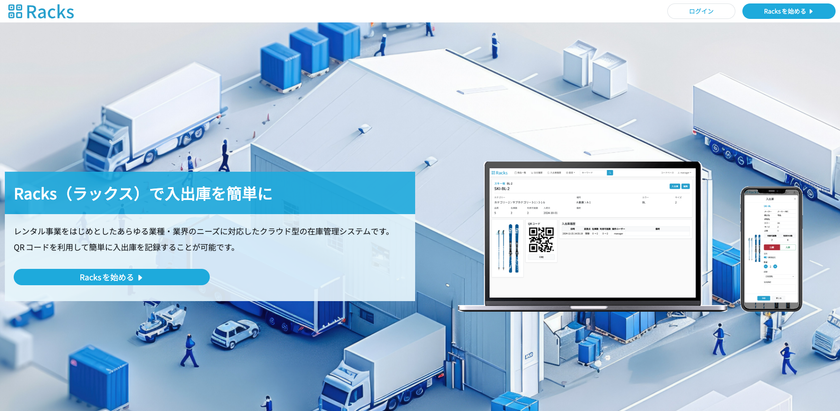Click the search magnifier icon in laptop mockup
The height and width of the screenshot is (411, 840).
click(610, 173)
